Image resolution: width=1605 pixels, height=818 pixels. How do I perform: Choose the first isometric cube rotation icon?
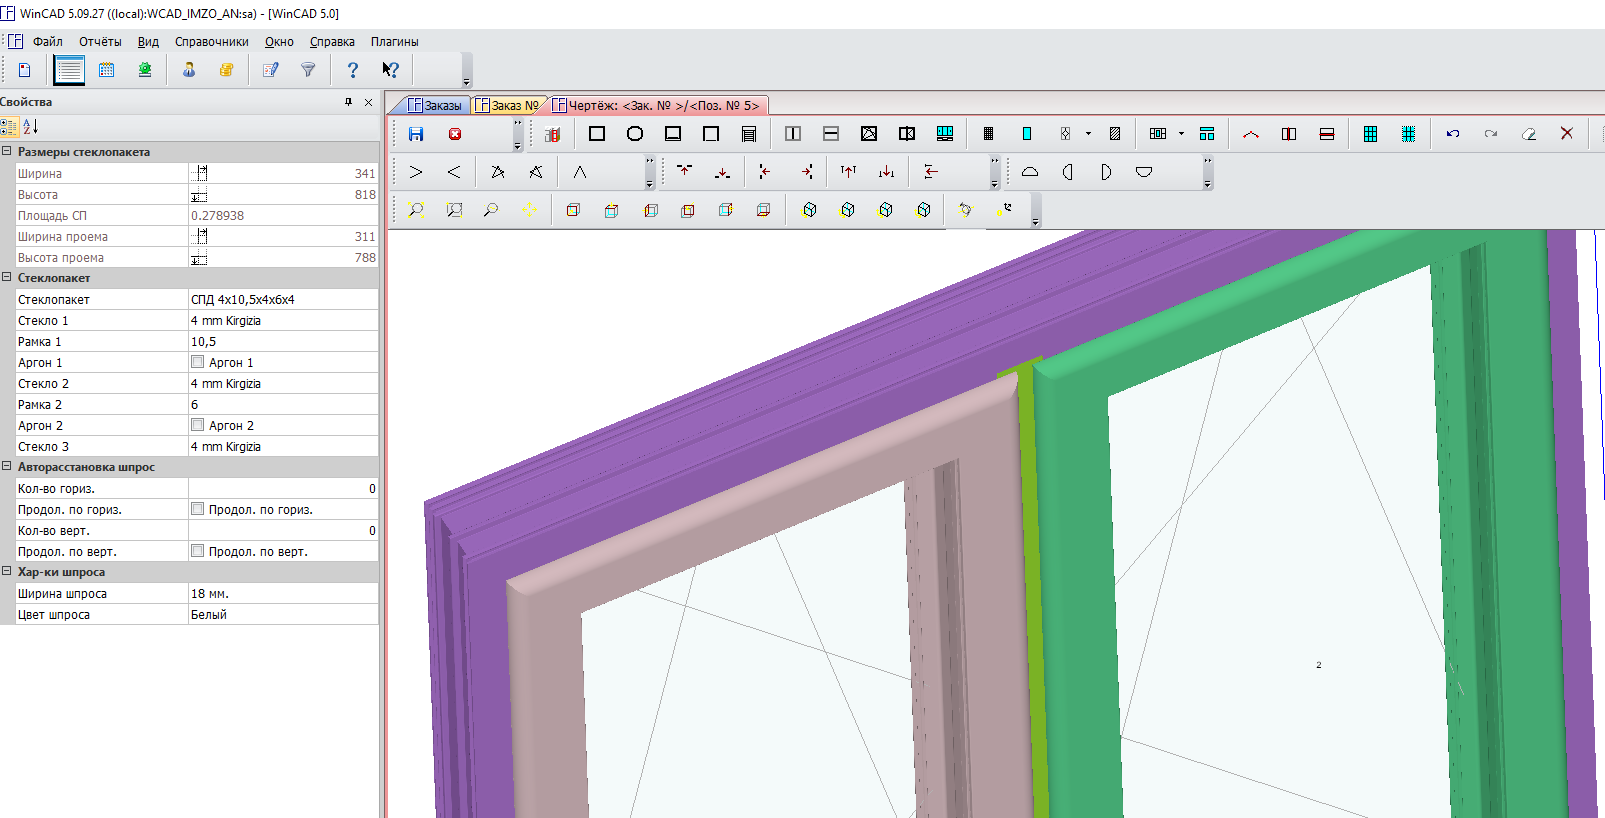(810, 210)
